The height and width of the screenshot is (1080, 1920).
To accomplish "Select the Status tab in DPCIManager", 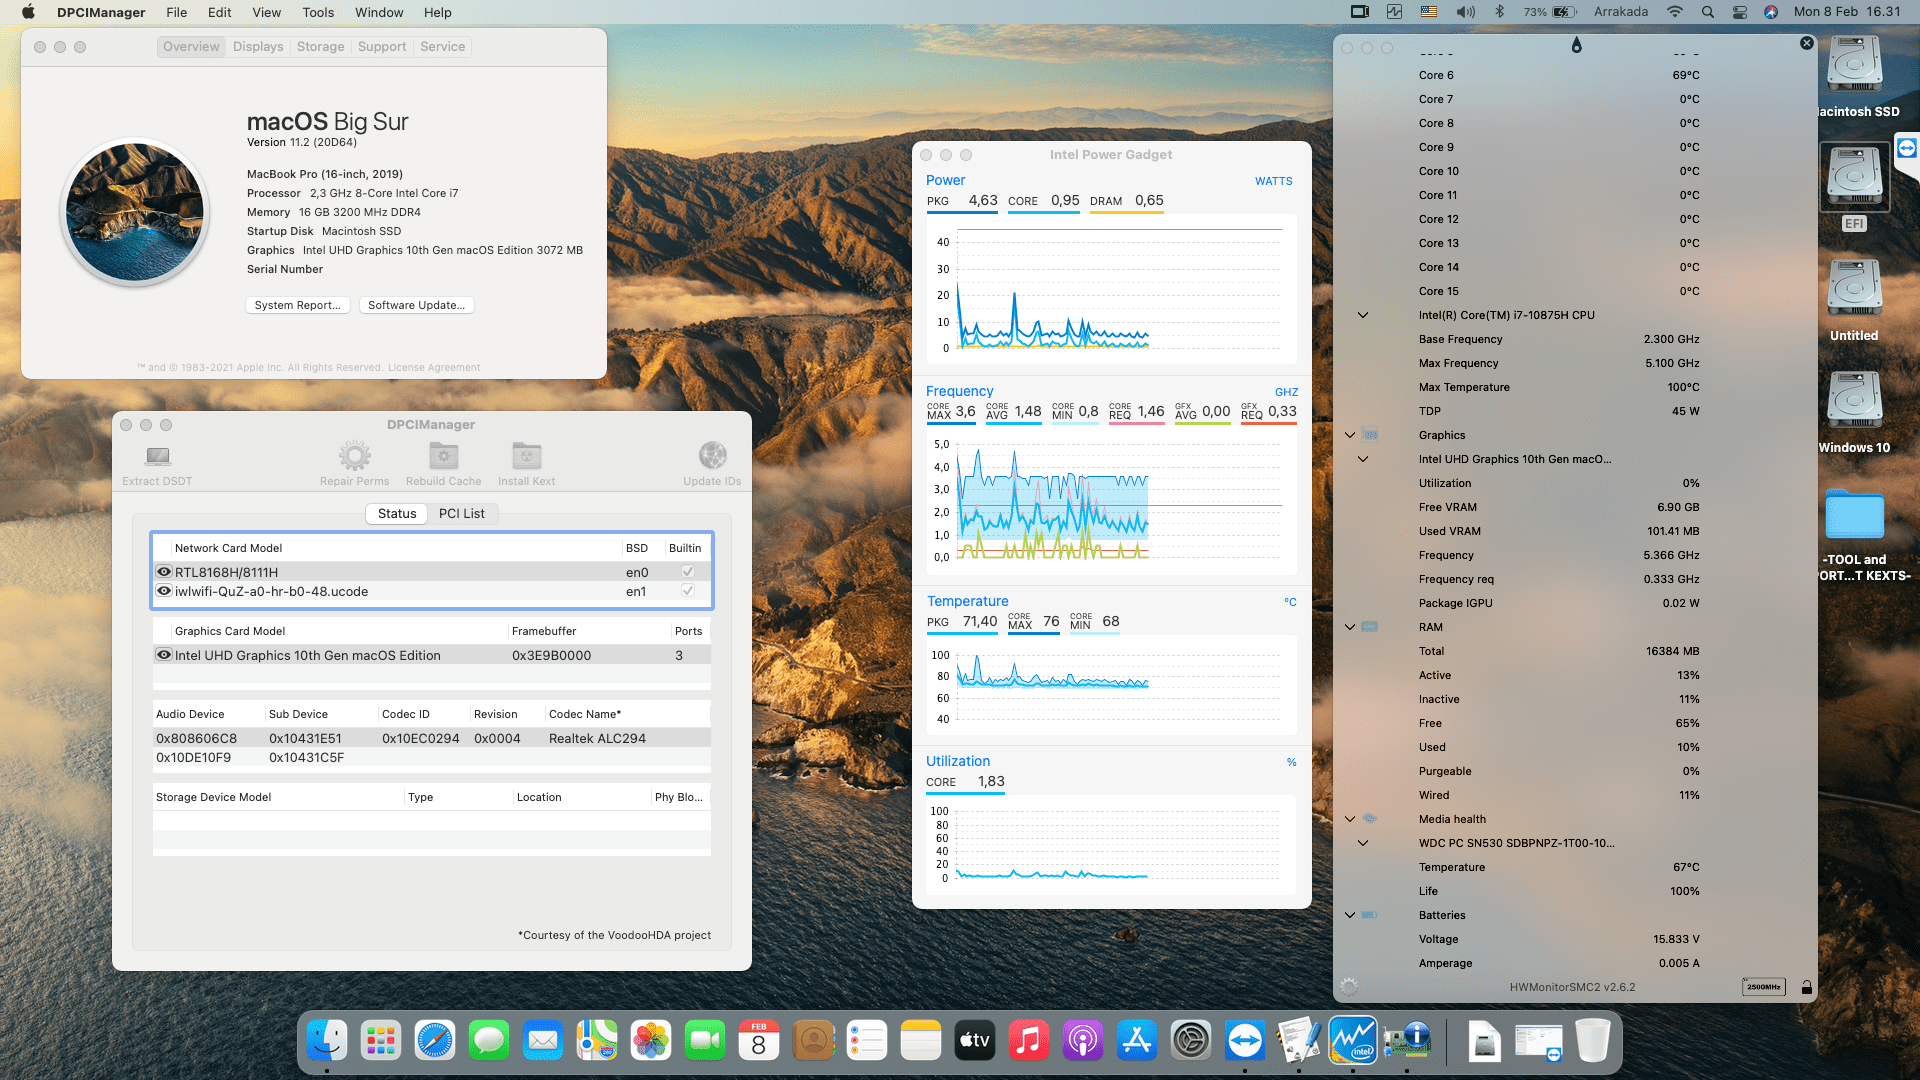I will point(397,513).
